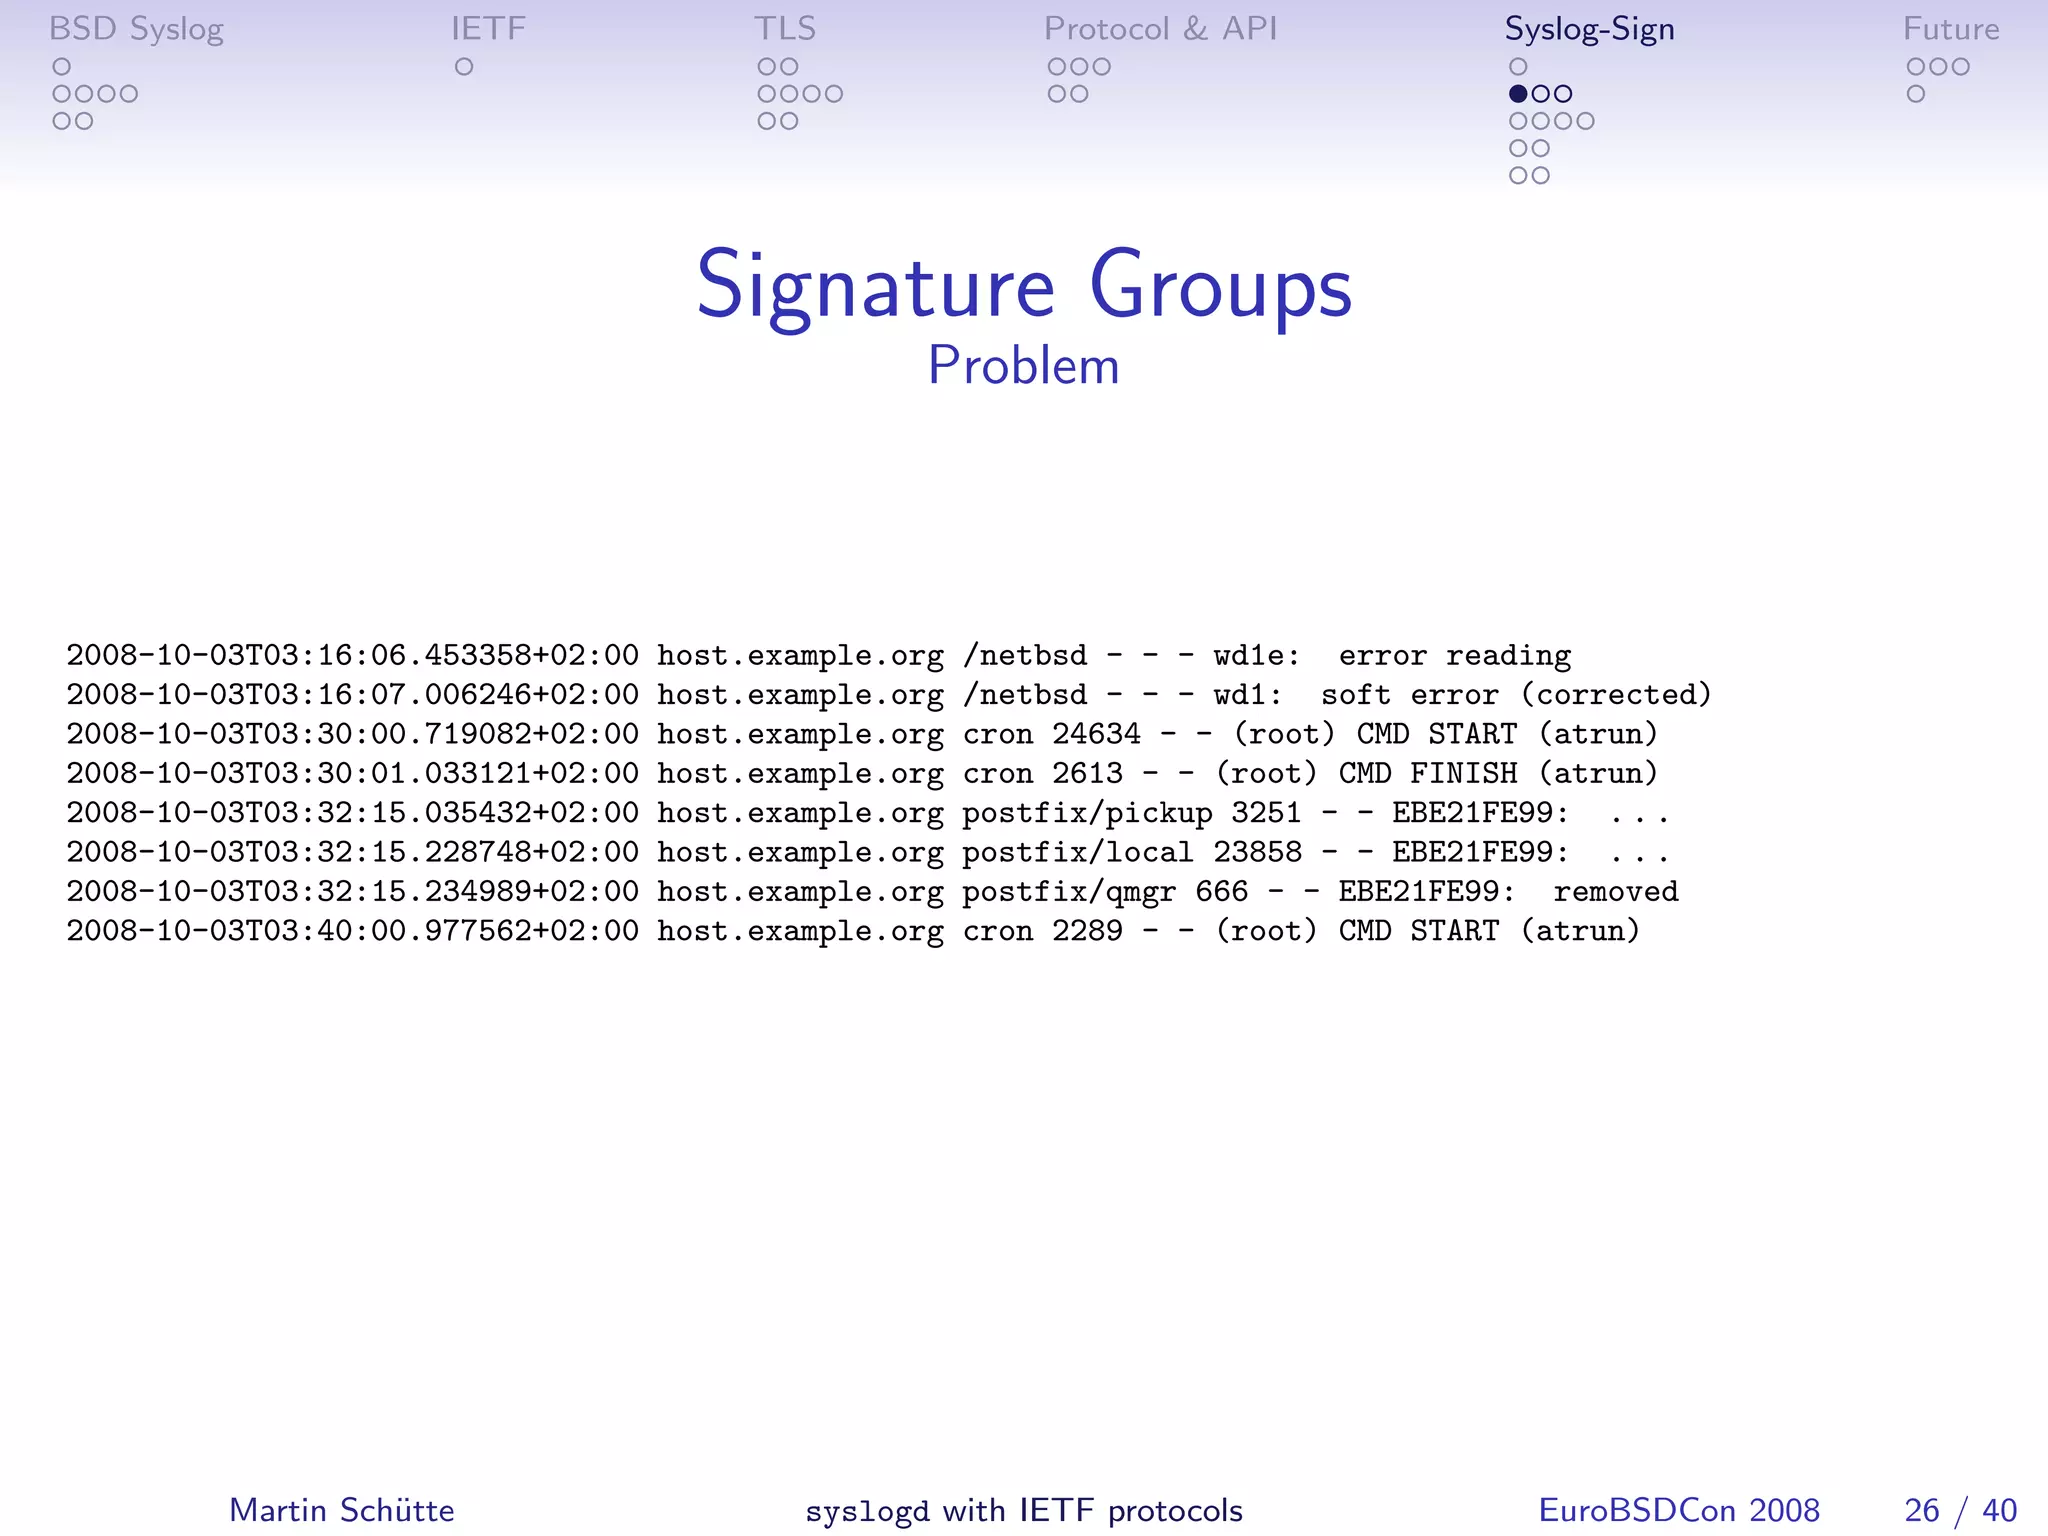Select the cron 2613 CMD FINISH line
Viewport: 2048px width, 1536px height.
coord(862,774)
